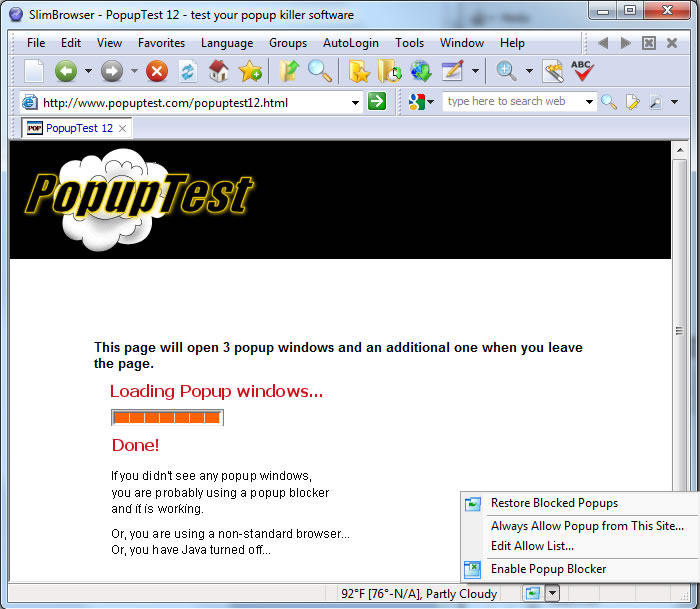The image size is (700, 609).
Task: Open the AutoLogin menu
Action: point(351,43)
